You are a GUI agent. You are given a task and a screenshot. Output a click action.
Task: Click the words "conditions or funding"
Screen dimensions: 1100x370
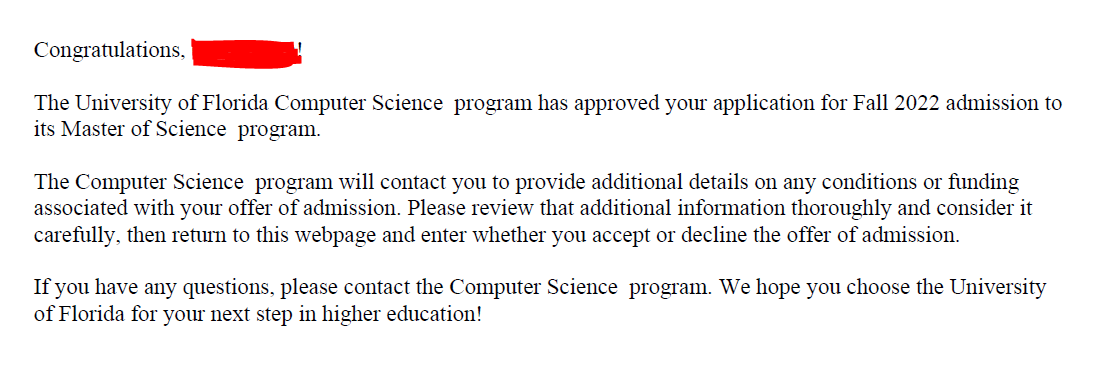(x=920, y=183)
